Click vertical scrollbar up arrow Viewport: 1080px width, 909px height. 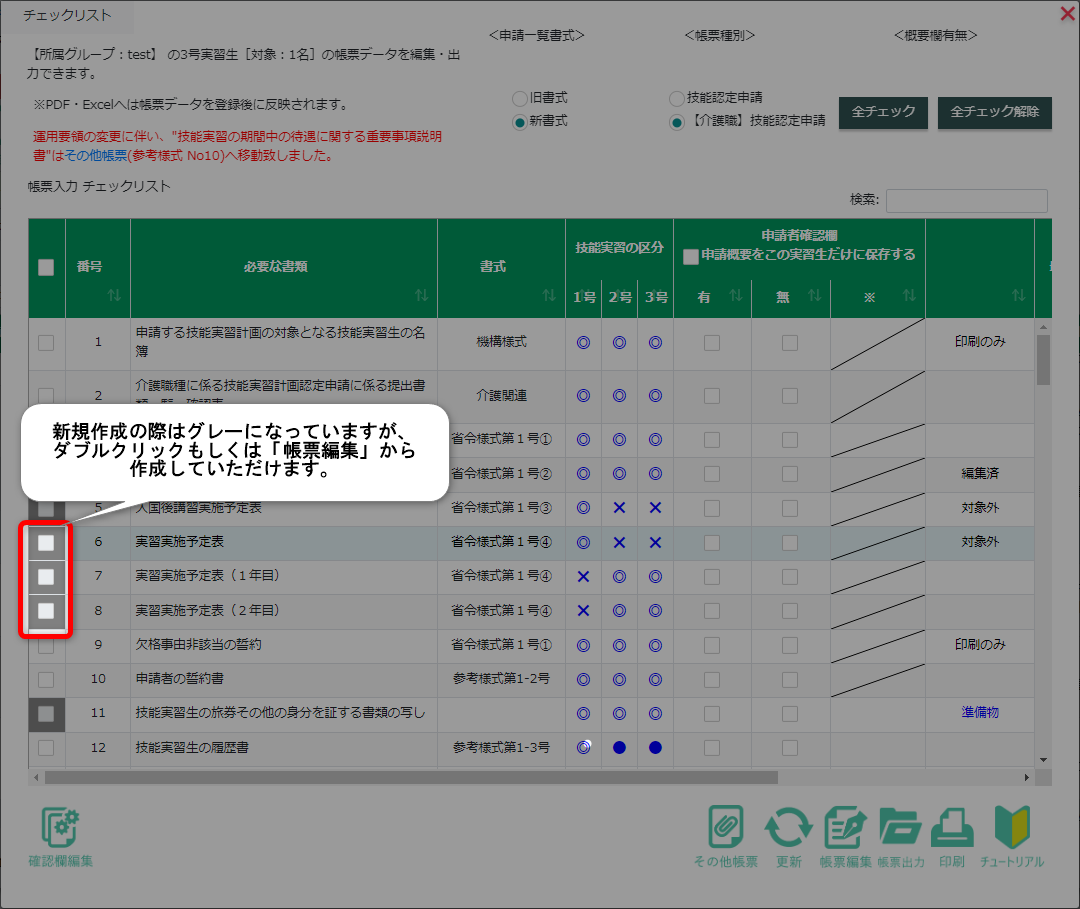click(1043, 327)
